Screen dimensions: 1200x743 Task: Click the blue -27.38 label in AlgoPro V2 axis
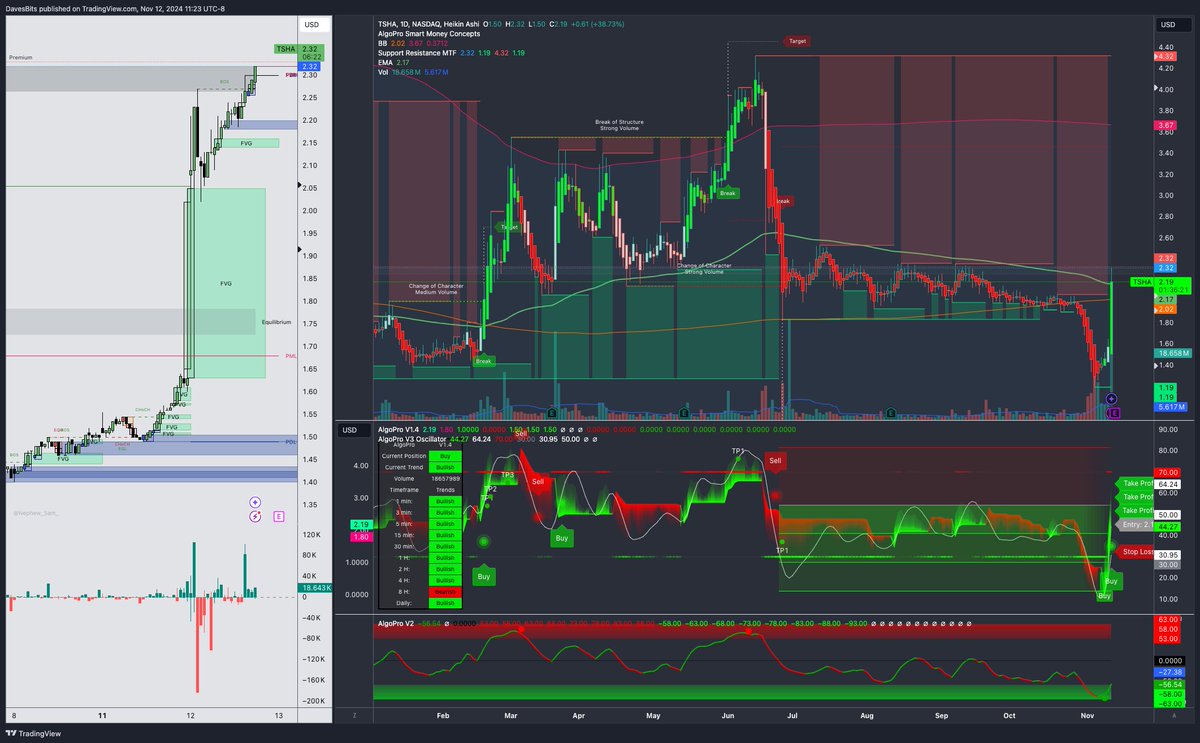(x=1169, y=673)
